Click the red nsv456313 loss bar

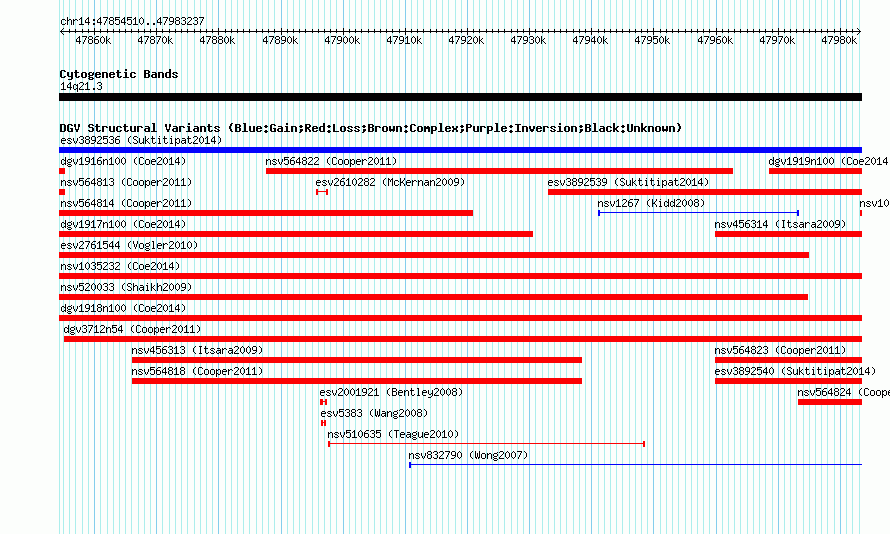pos(356,360)
